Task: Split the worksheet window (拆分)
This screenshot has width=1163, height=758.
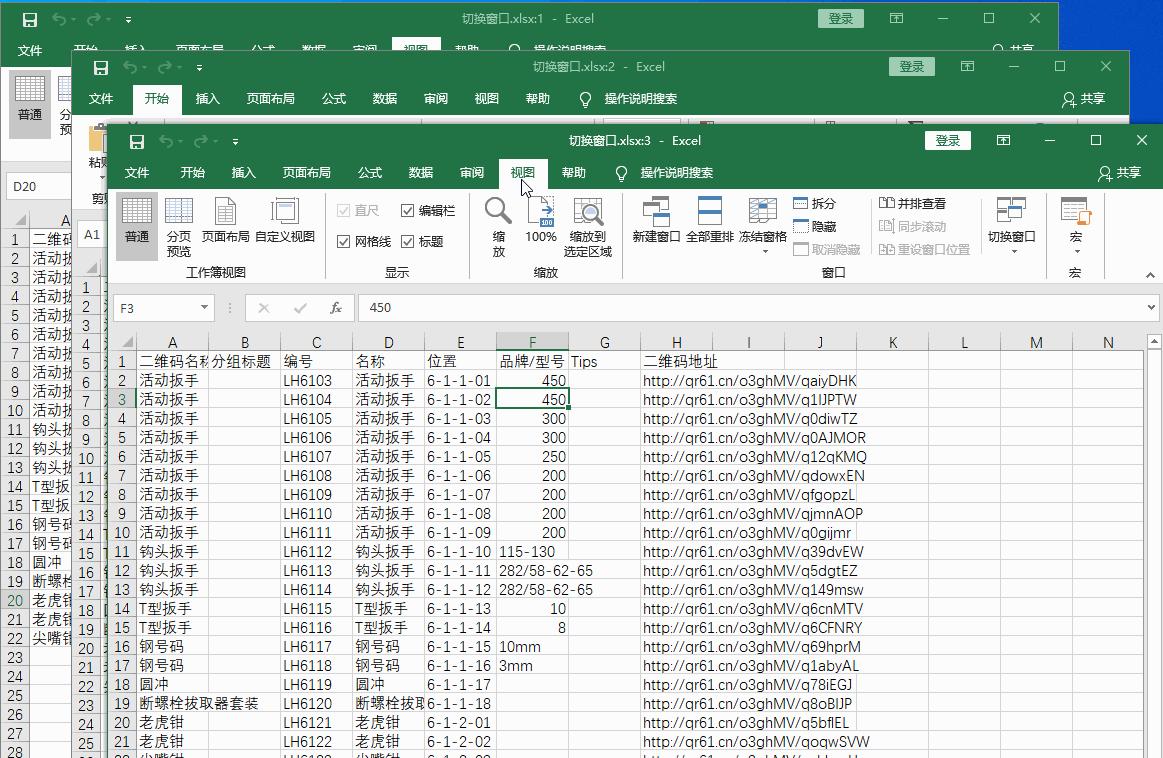Action: 812,204
